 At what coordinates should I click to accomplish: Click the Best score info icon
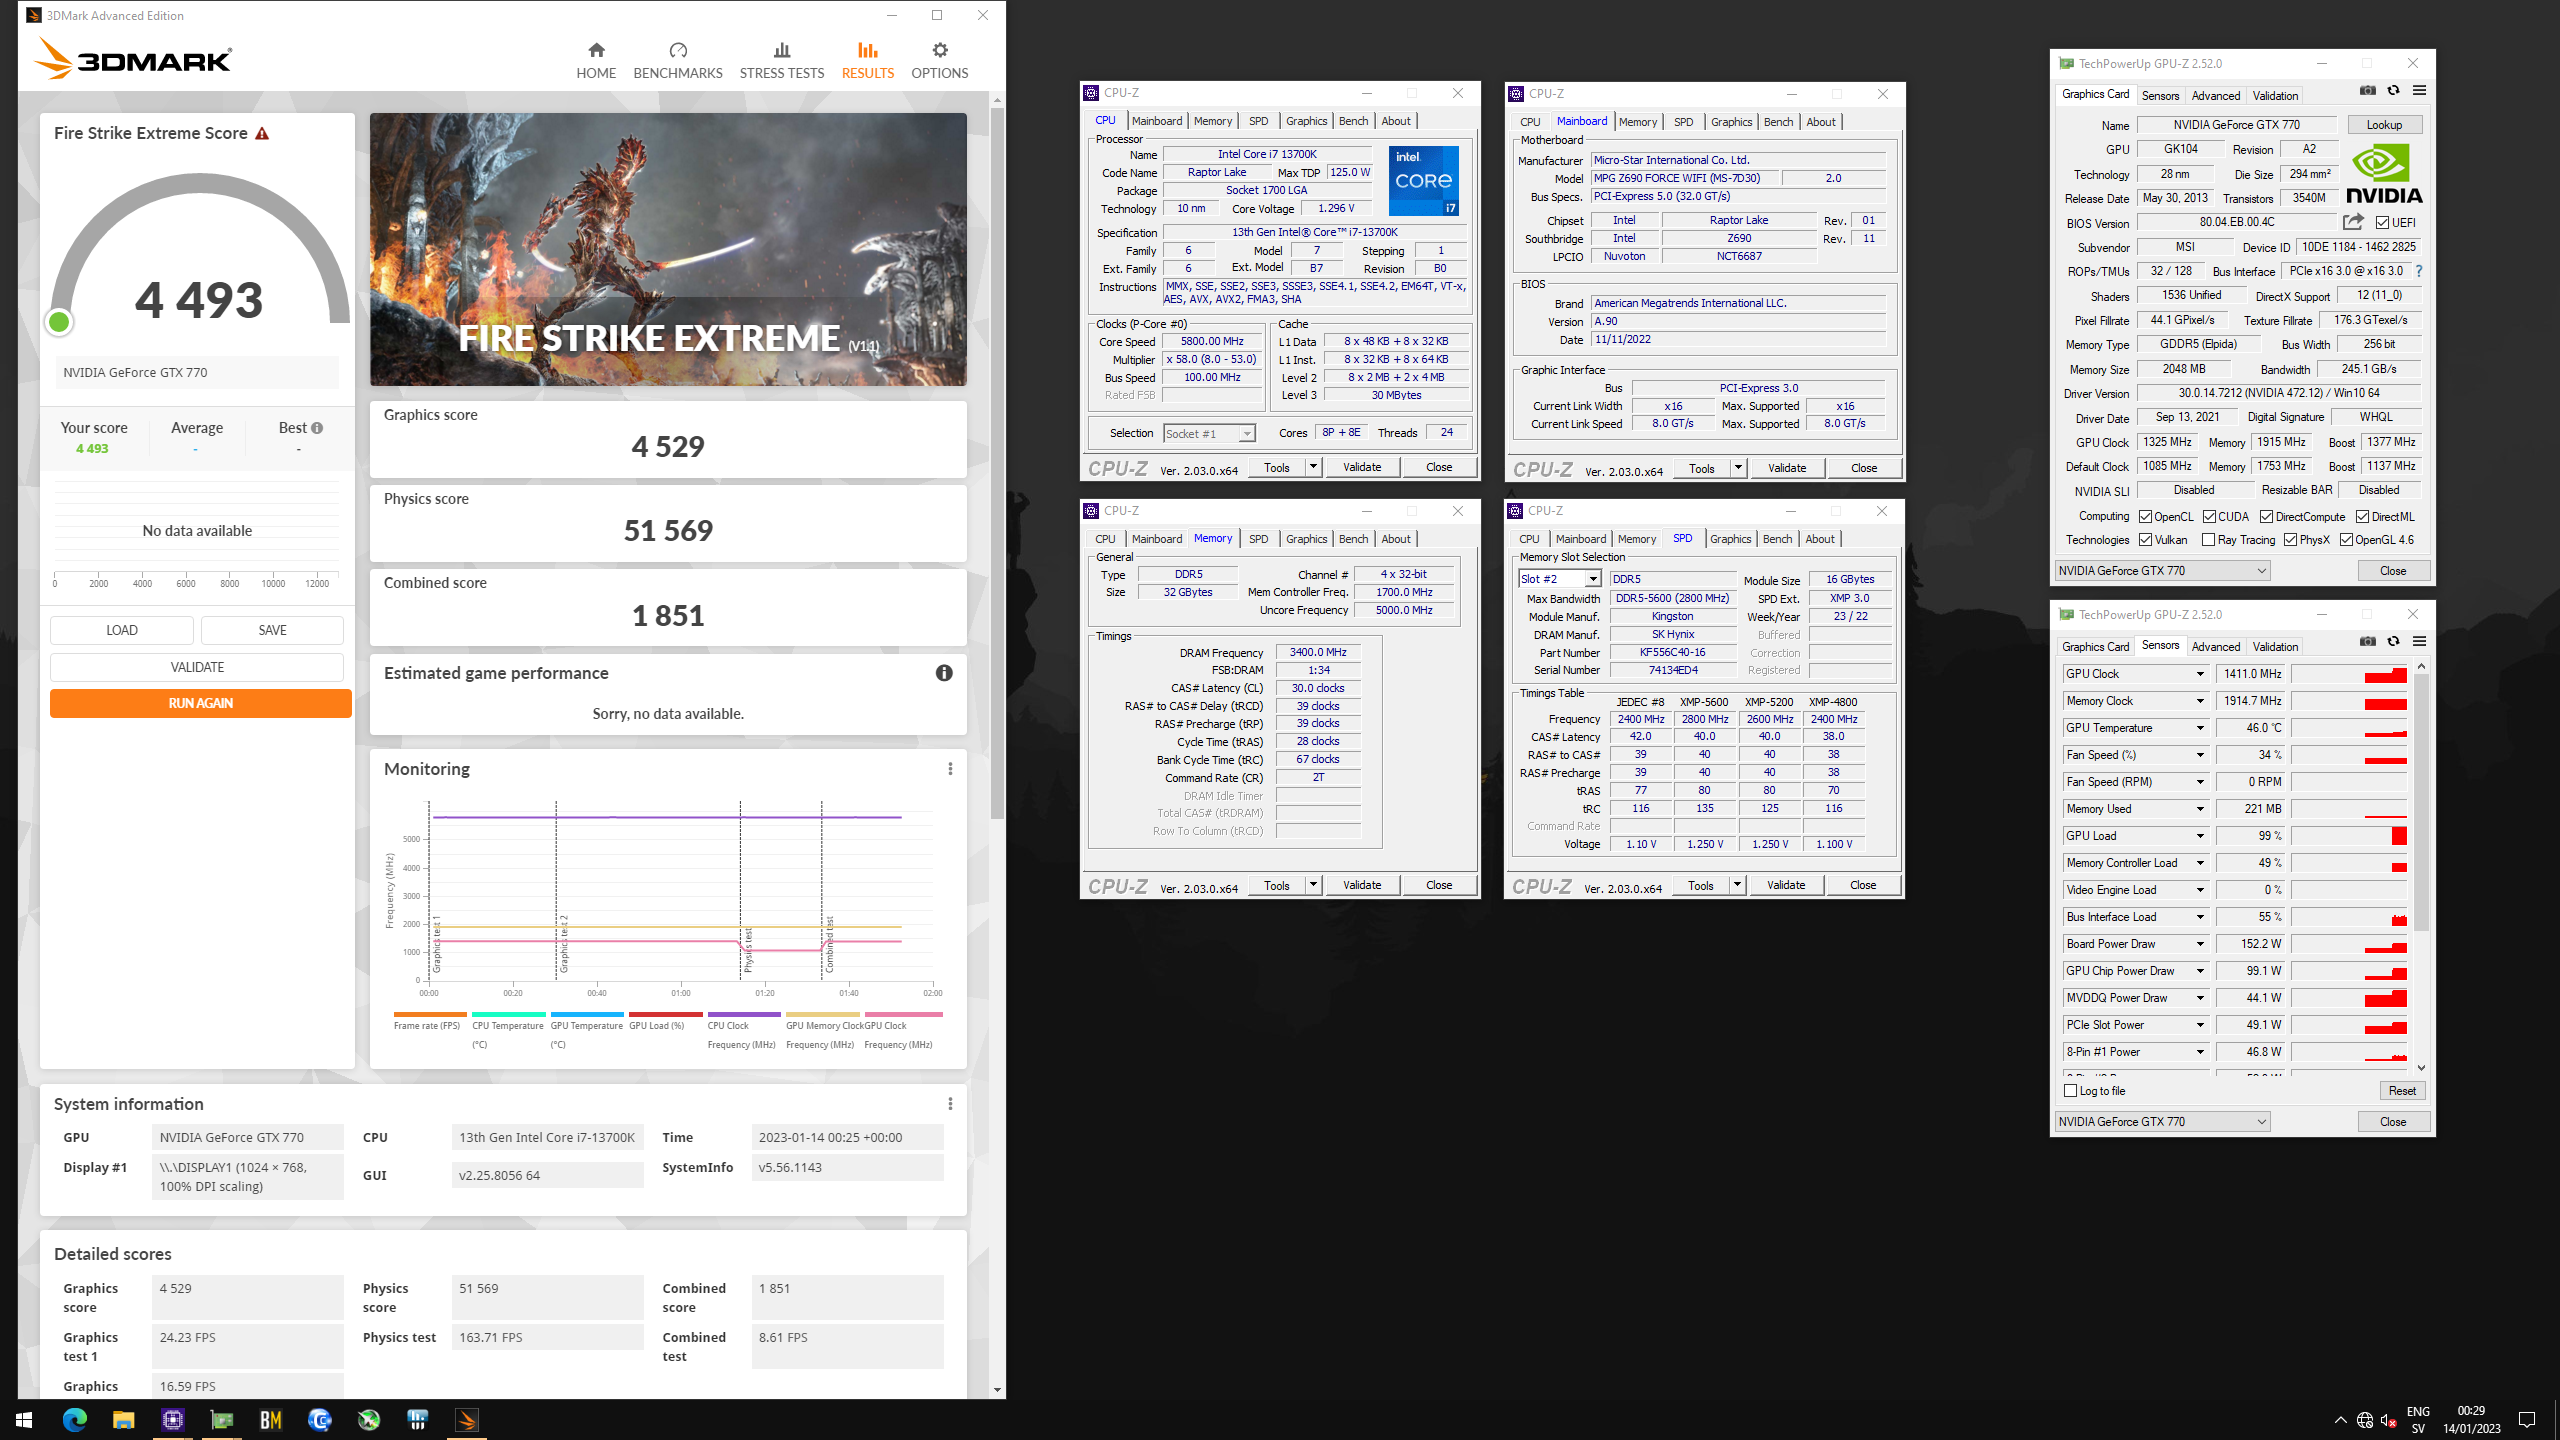point(317,428)
